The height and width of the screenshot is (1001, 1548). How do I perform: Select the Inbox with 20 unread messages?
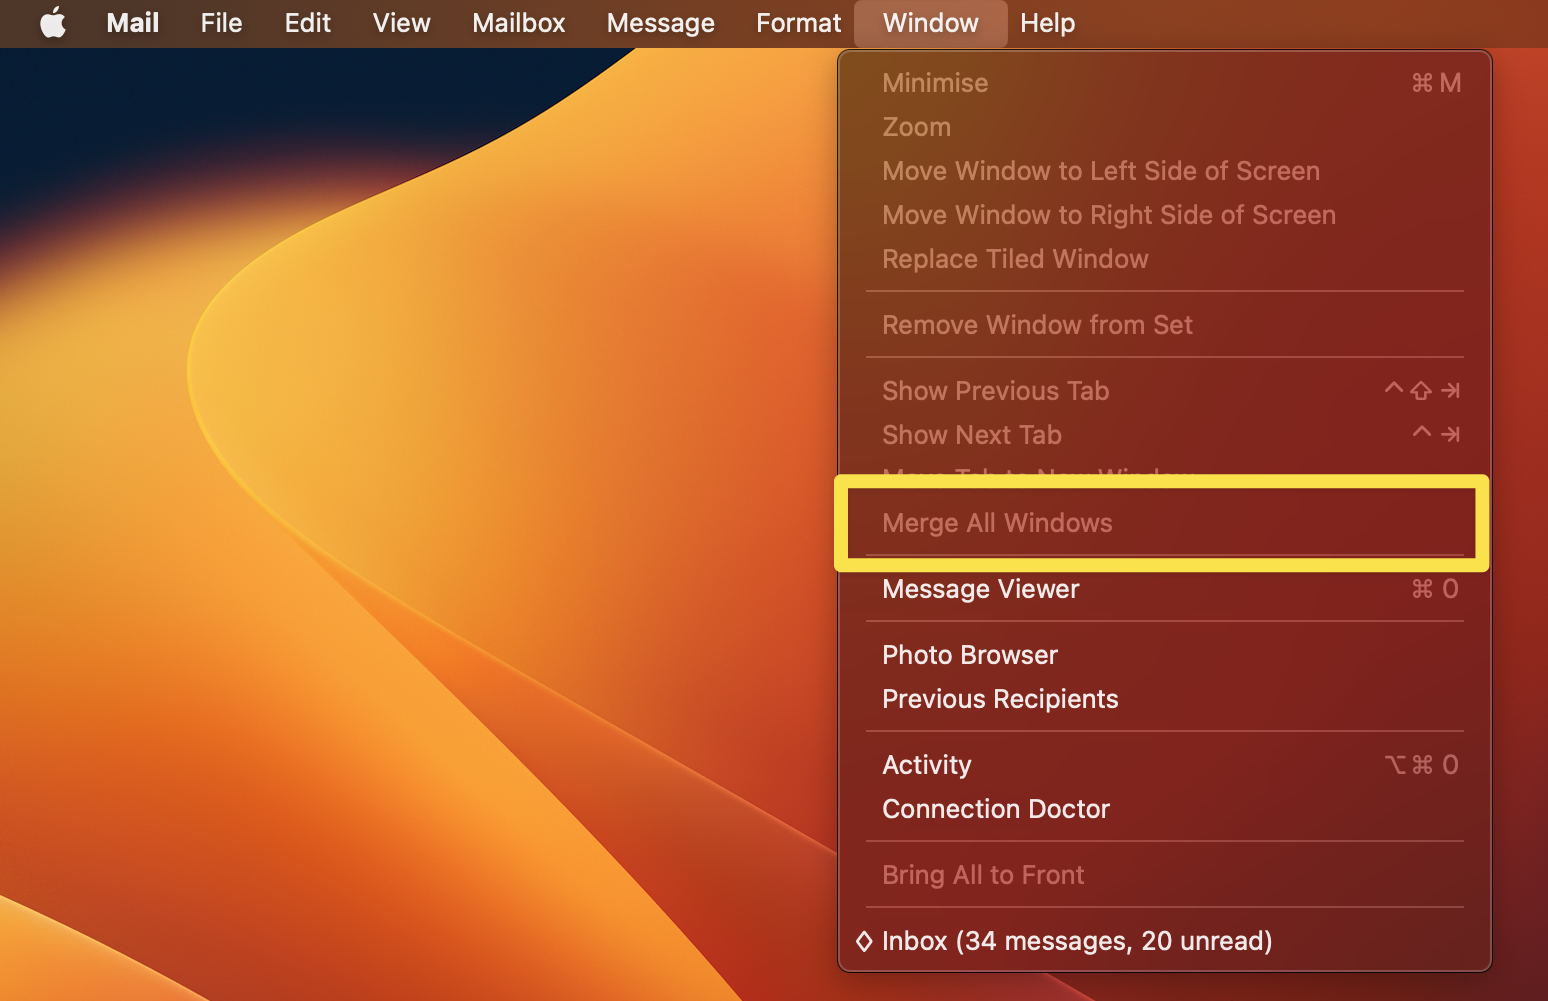pyautogui.click(x=1076, y=941)
